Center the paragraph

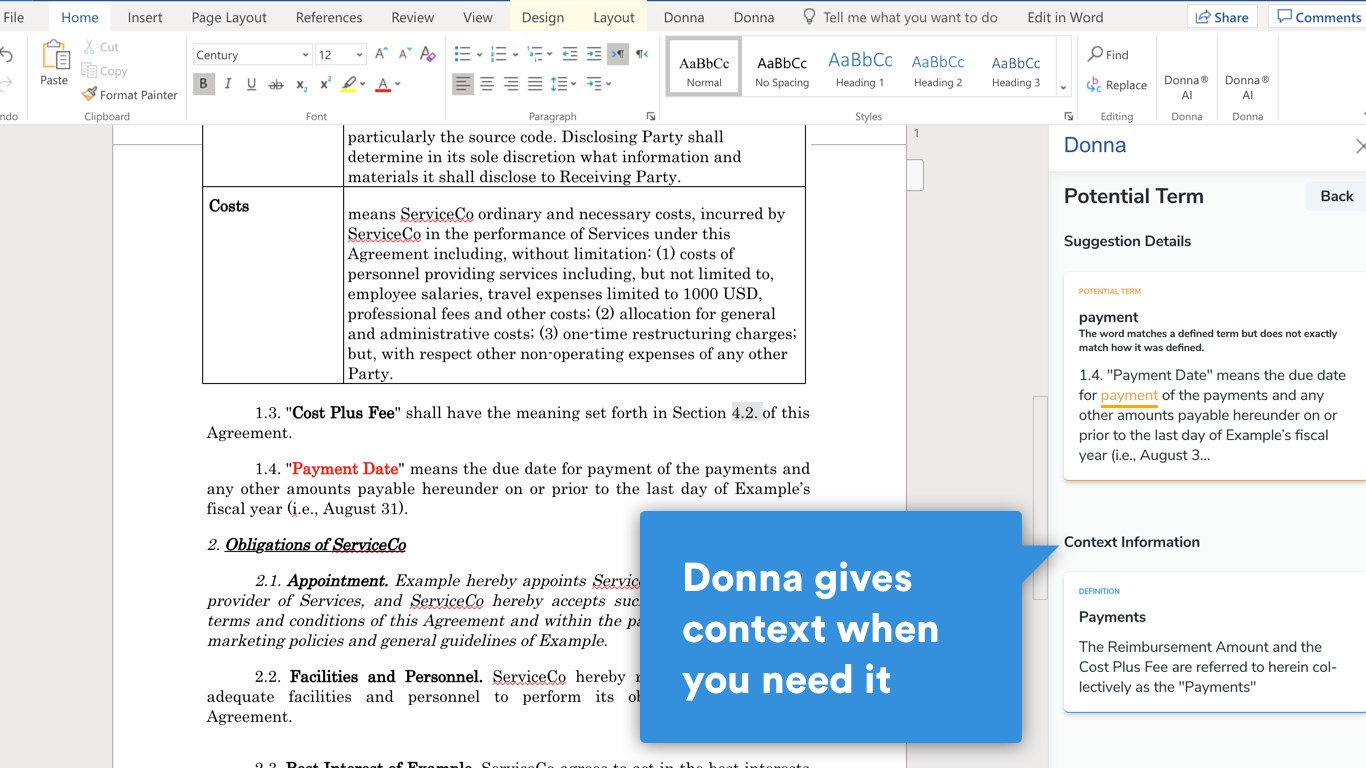[x=487, y=84]
